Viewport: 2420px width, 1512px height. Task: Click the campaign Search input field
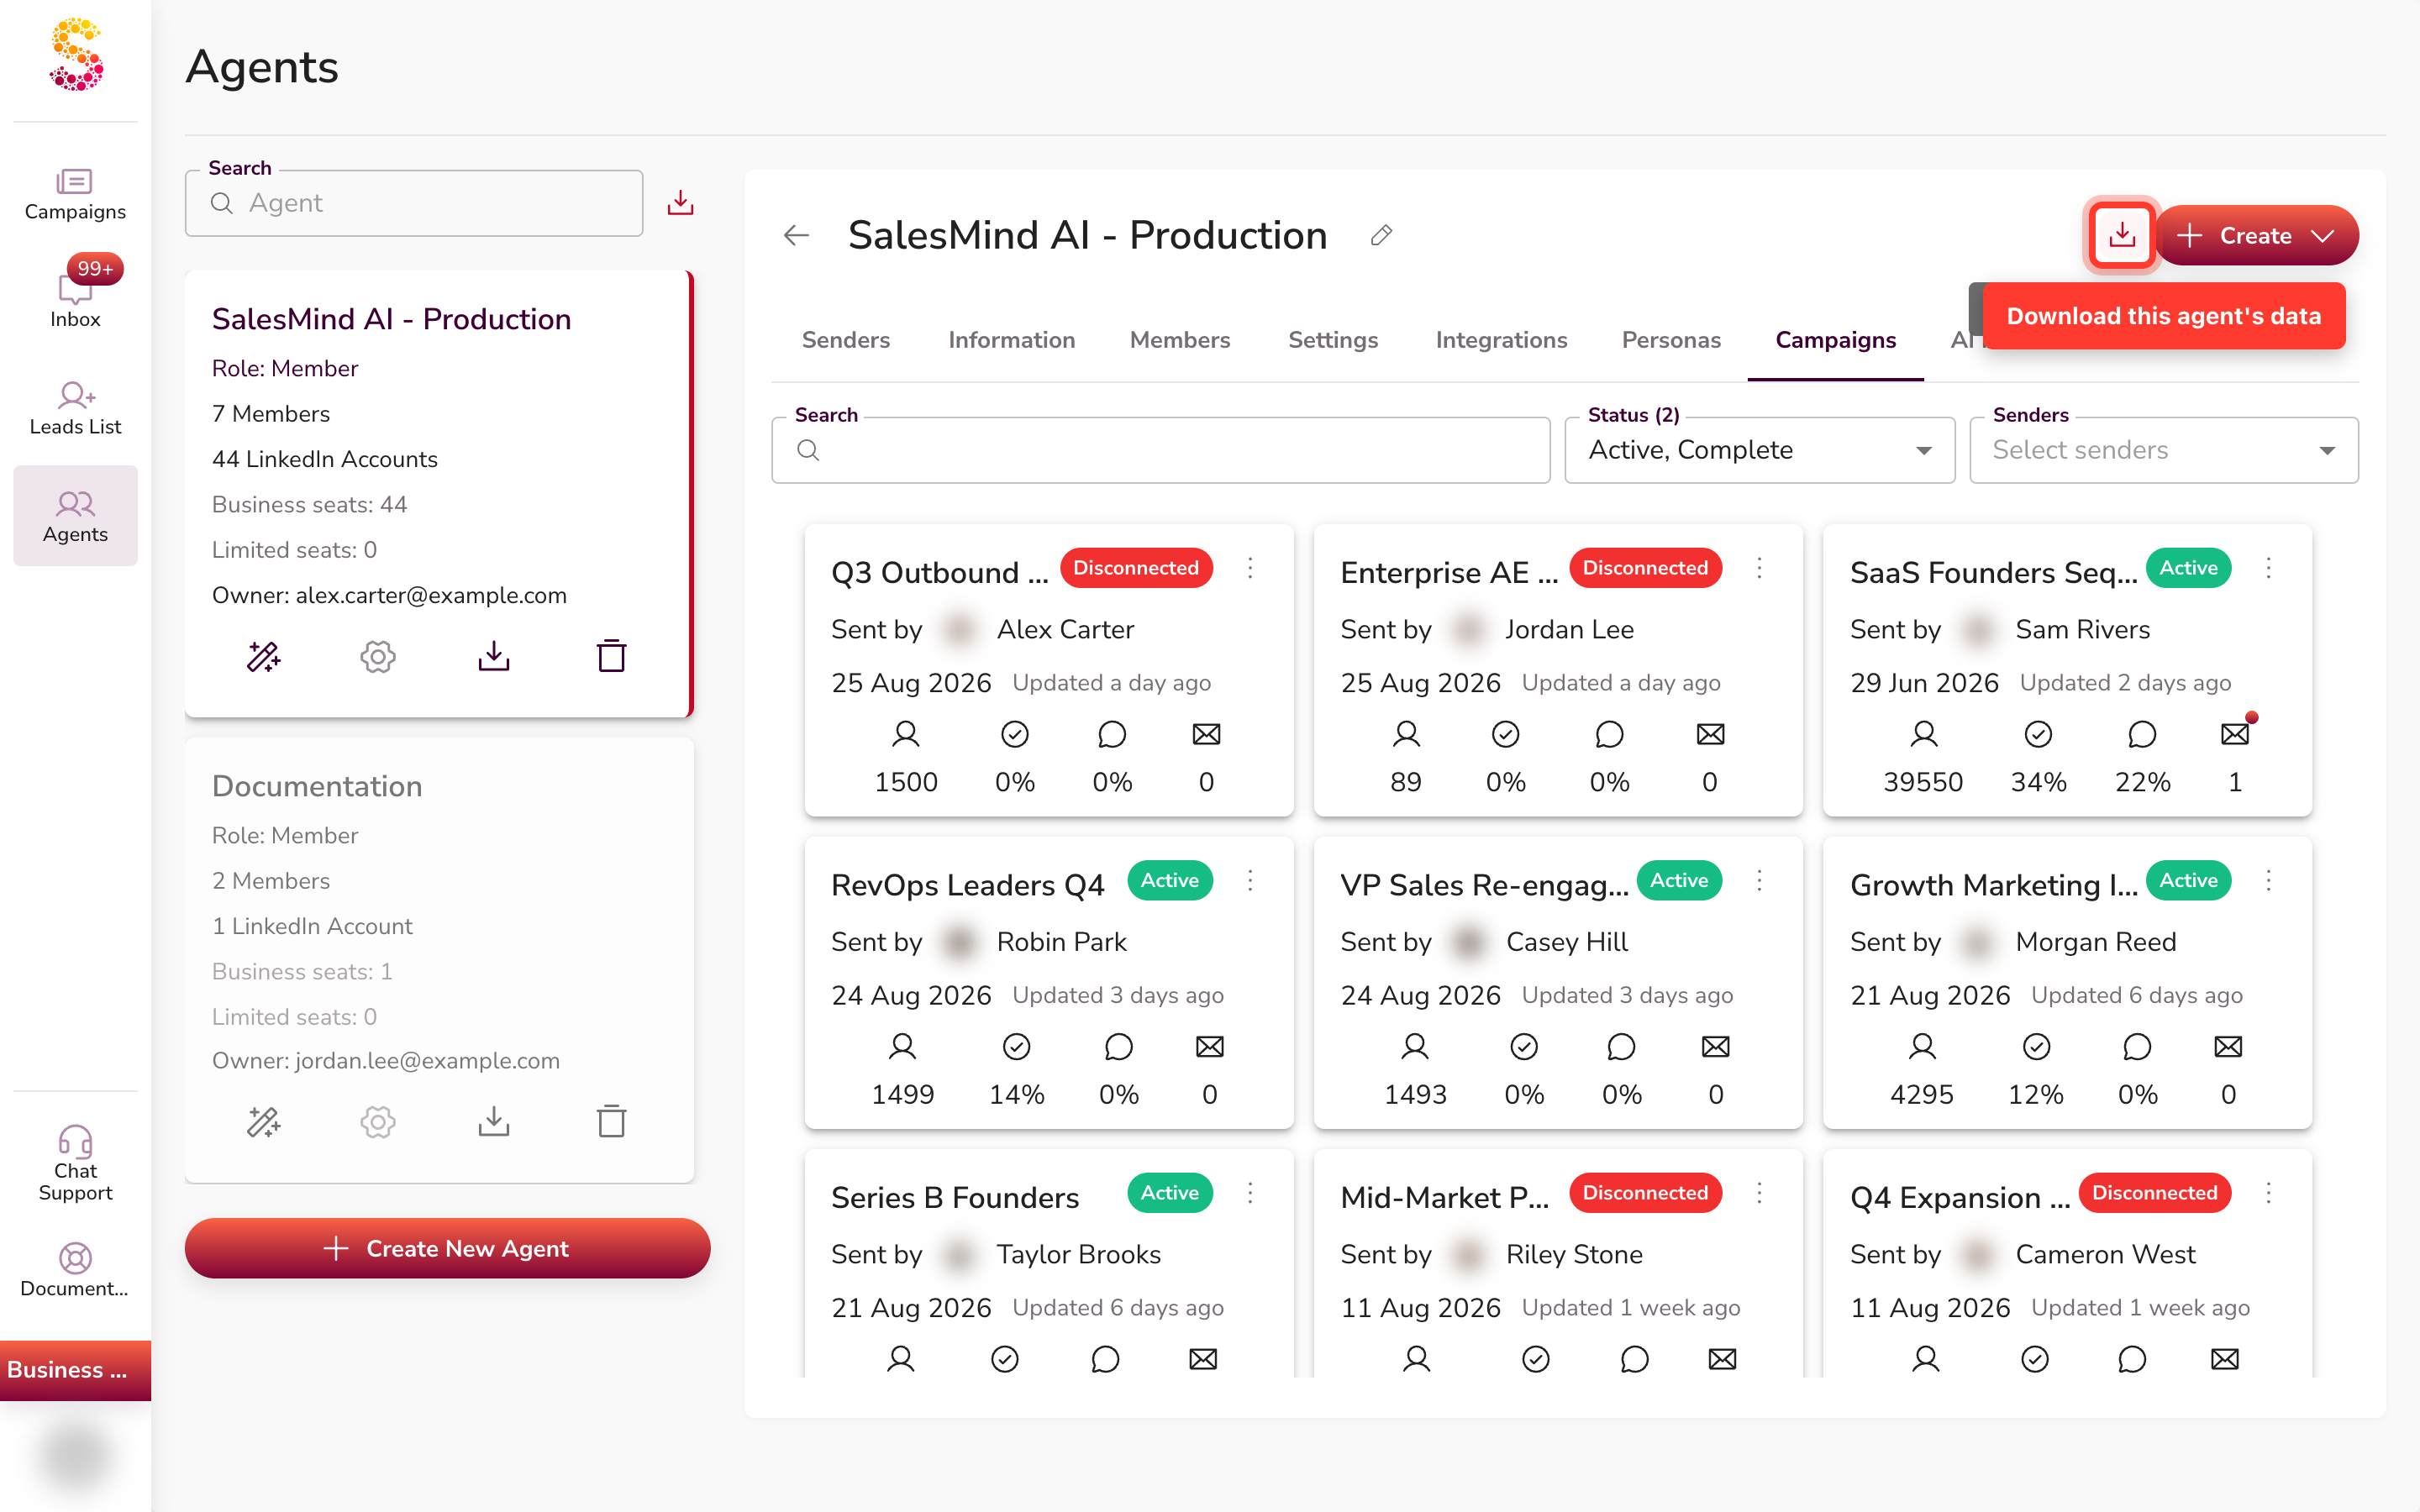point(1160,450)
